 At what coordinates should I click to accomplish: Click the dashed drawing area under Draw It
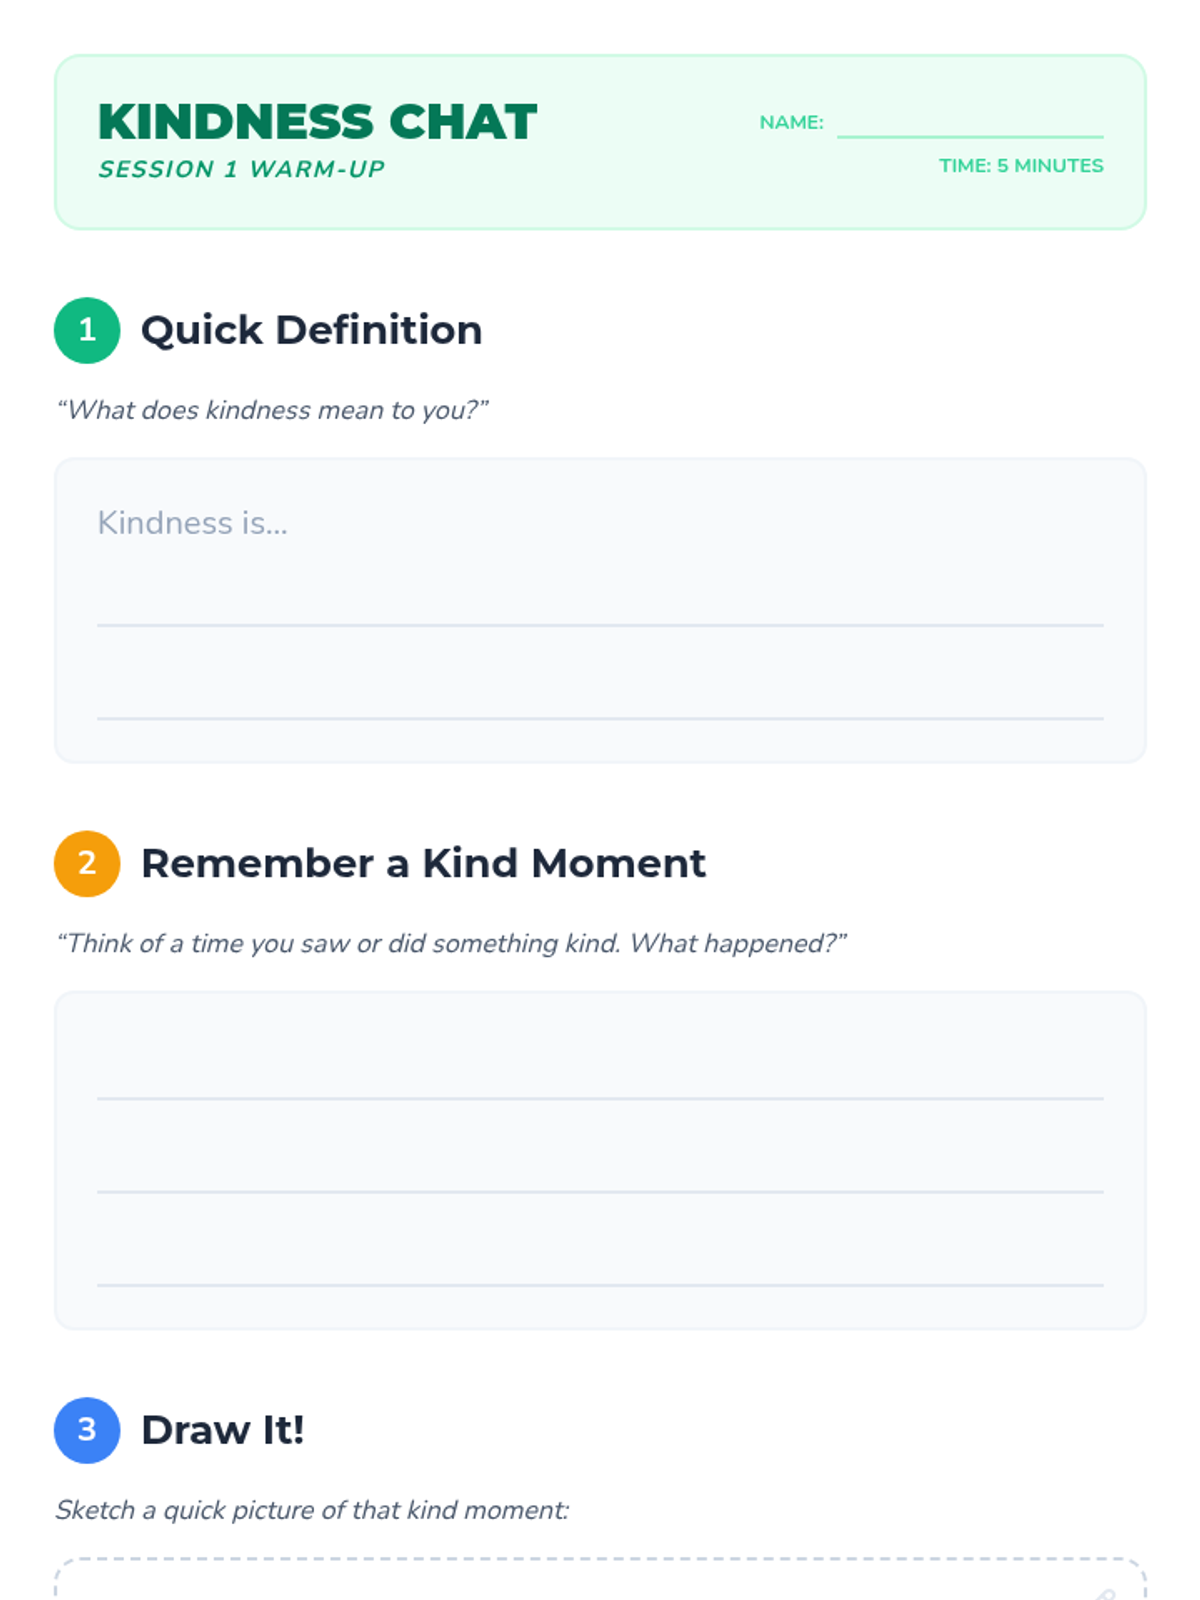tap(600, 1580)
